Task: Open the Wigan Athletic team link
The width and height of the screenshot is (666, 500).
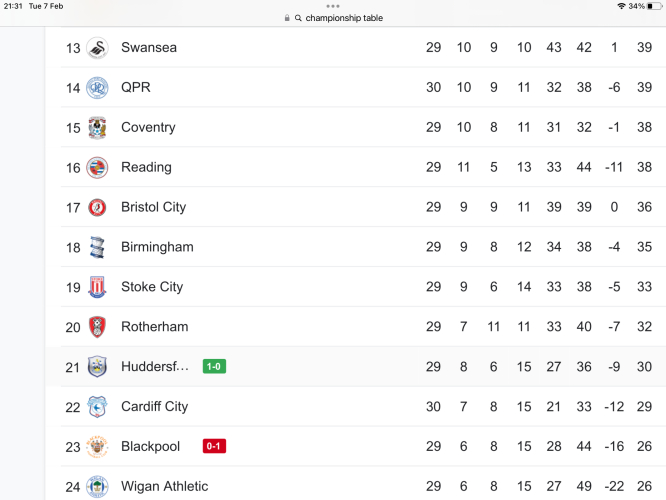Action: click(x=164, y=486)
